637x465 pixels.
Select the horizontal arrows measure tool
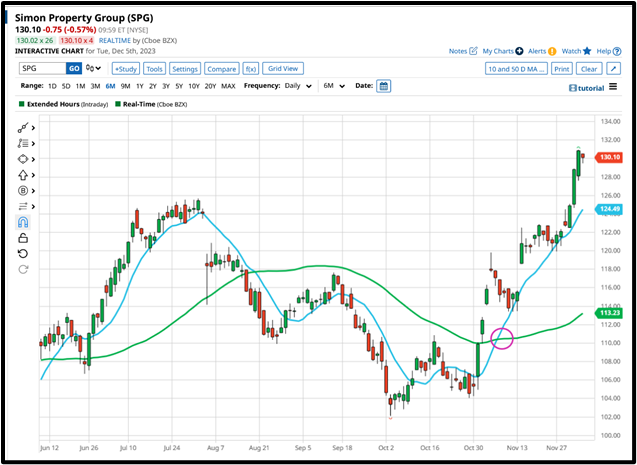(x=23, y=206)
